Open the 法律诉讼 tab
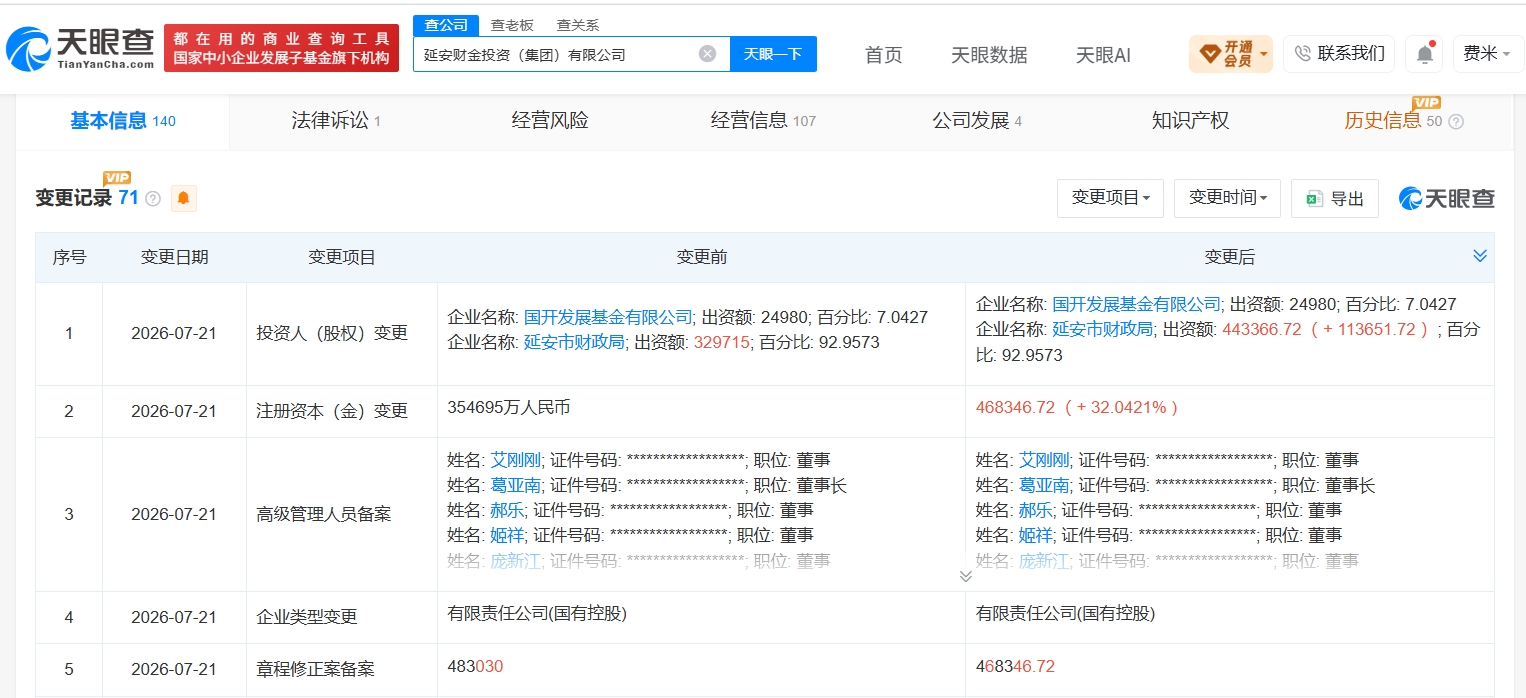Viewport: 1526px width, 698px height. [x=335, y=121]
